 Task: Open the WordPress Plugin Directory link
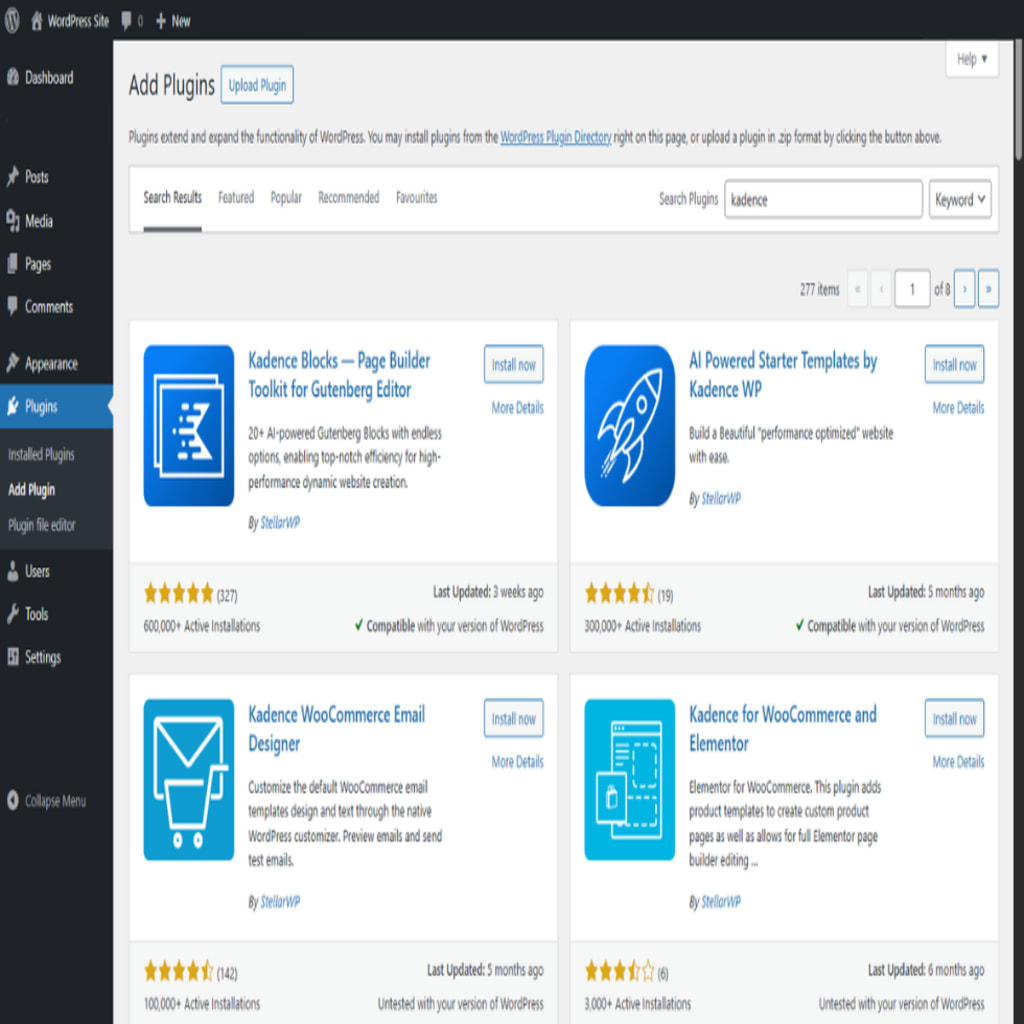coord(556,137)
